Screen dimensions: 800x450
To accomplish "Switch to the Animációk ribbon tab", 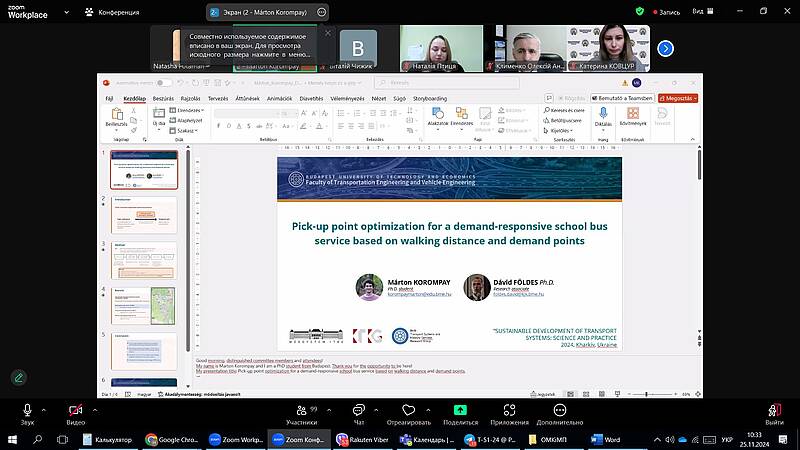I will pos(280,98).
